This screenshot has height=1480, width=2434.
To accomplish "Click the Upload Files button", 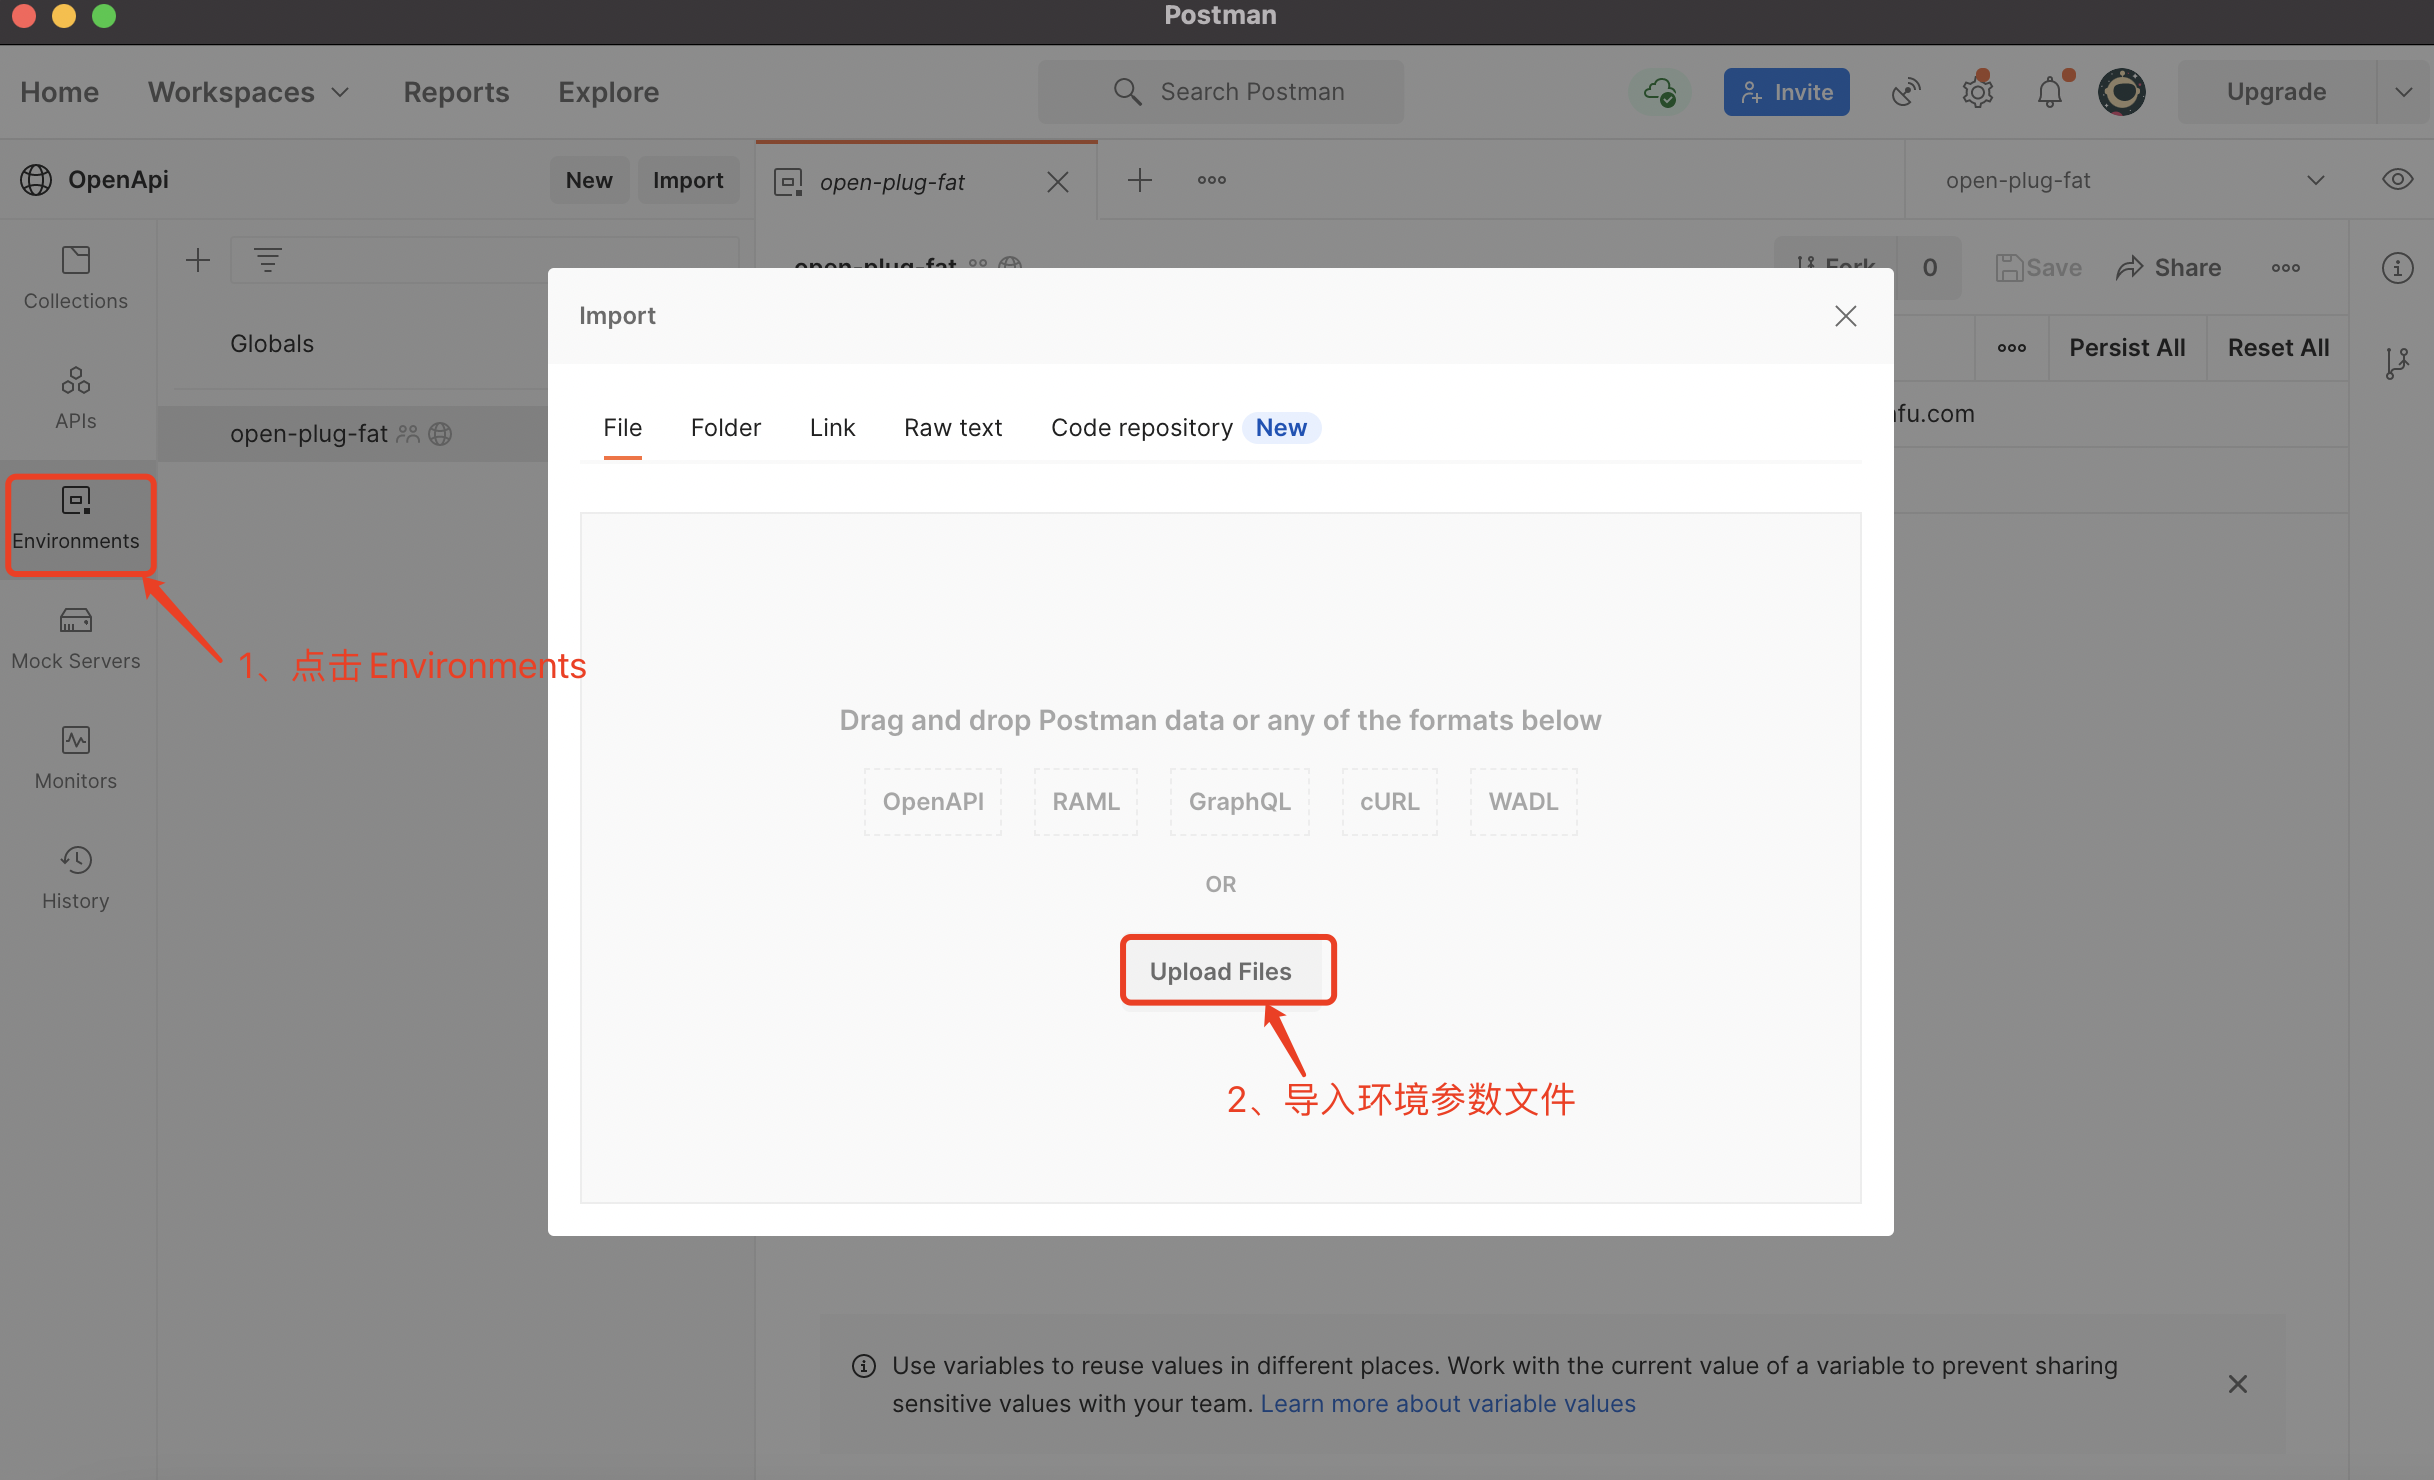I will tap(1220, 971).
